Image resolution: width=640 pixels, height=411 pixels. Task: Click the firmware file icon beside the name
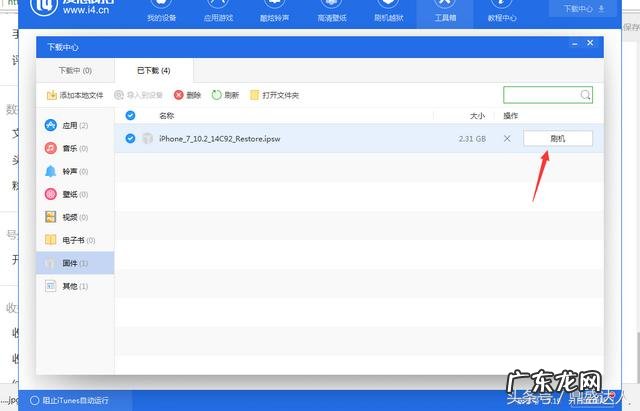coord(147,138)
